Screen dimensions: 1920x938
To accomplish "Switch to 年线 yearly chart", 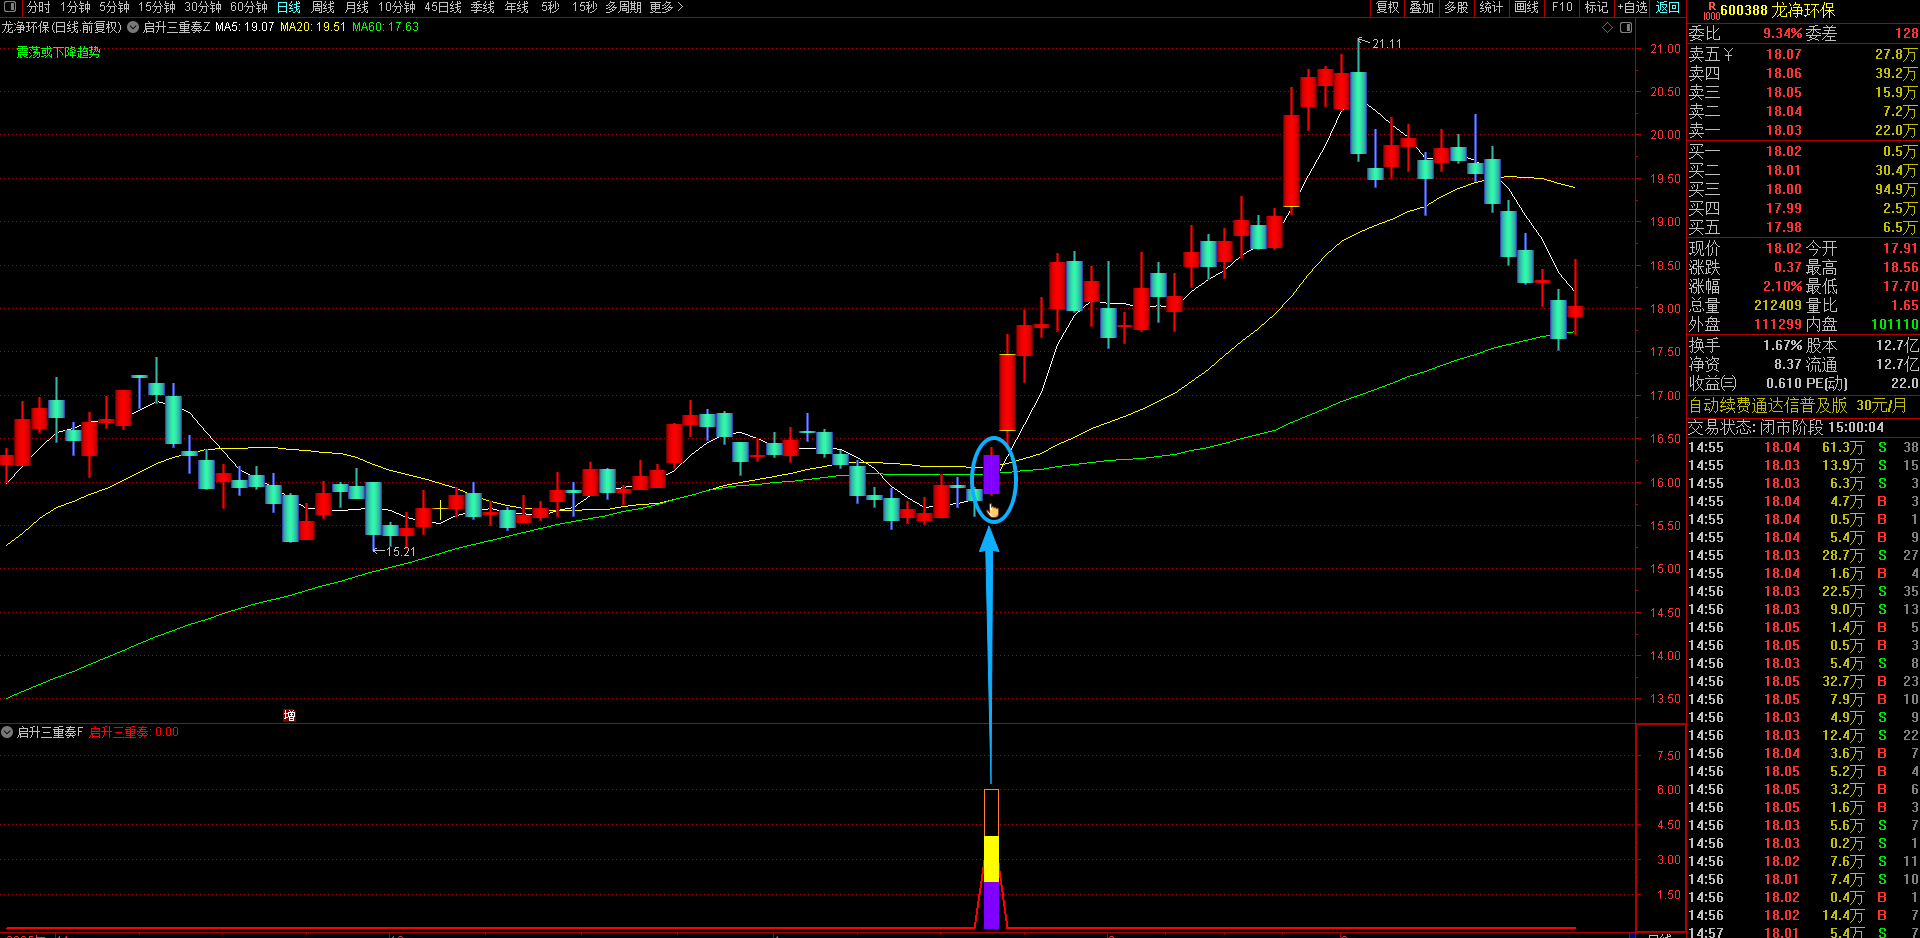I will (x=517, y=7).
